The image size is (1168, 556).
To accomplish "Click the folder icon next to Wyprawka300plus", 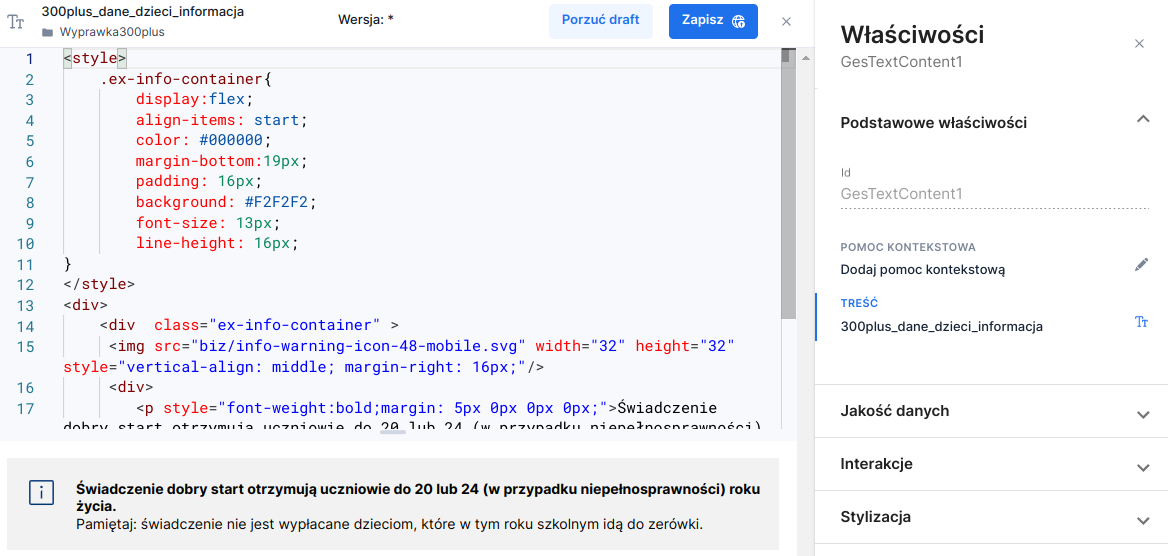I will pyautogui.click(x=48, y=32).
